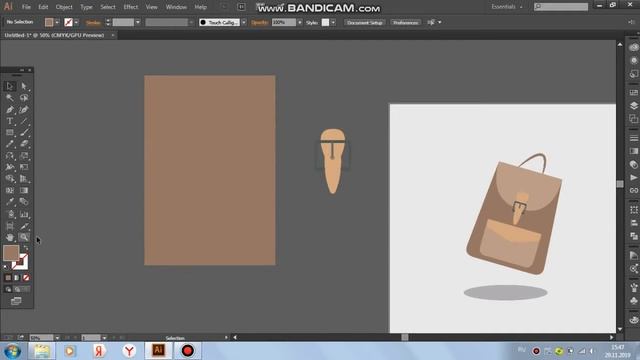Screen dimensions: 640x360
Task: Open the Layers panel icon
Action: [x=633, y=106]
